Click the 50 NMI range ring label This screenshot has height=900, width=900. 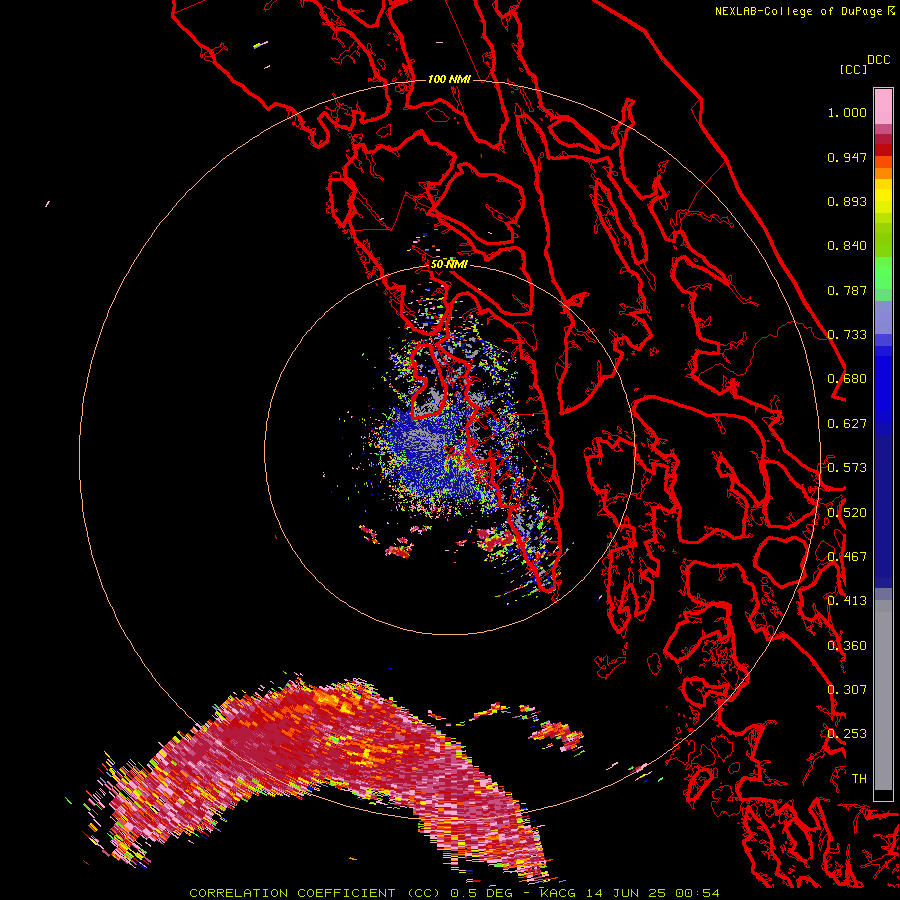coord(449,265)
